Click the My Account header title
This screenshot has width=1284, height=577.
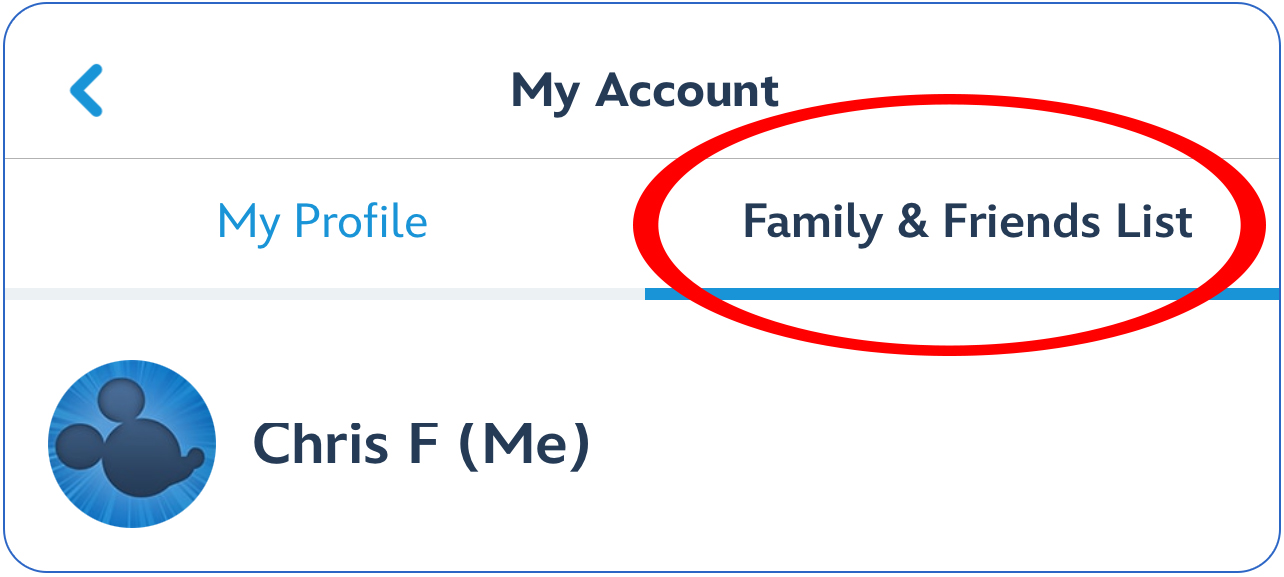tap(644, 91)
